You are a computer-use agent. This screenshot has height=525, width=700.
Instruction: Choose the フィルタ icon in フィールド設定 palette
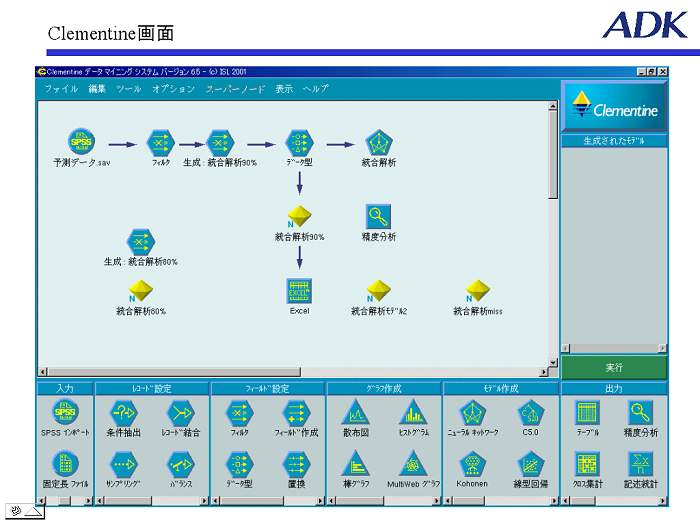click(x=240, y=413)
